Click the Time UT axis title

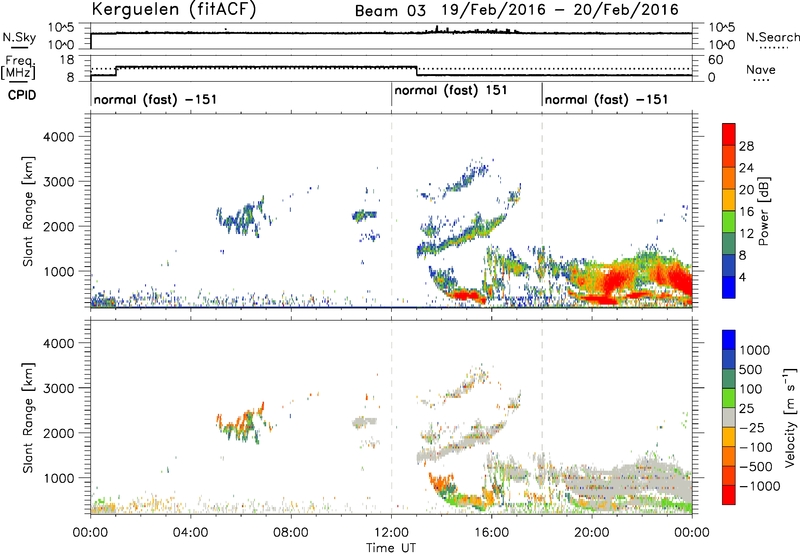(x=391, y=548)
